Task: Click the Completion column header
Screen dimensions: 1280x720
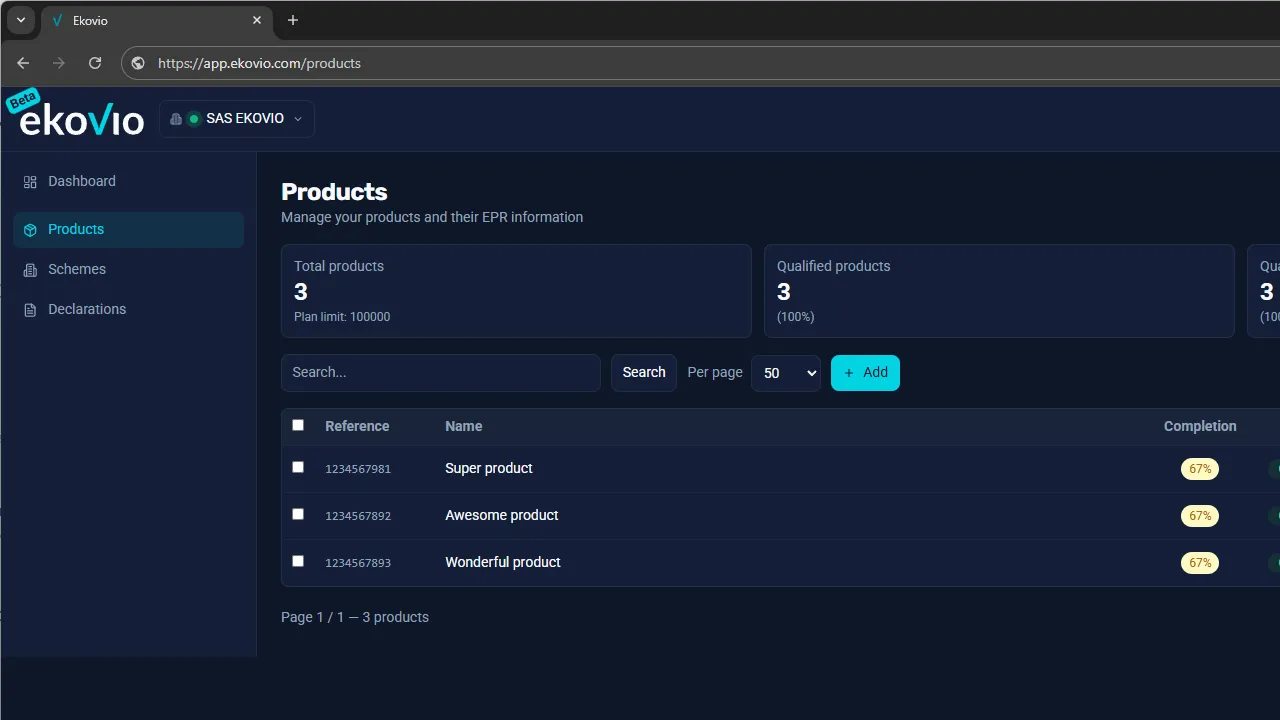Action: pyautogui.click(x=1200, y=426)
